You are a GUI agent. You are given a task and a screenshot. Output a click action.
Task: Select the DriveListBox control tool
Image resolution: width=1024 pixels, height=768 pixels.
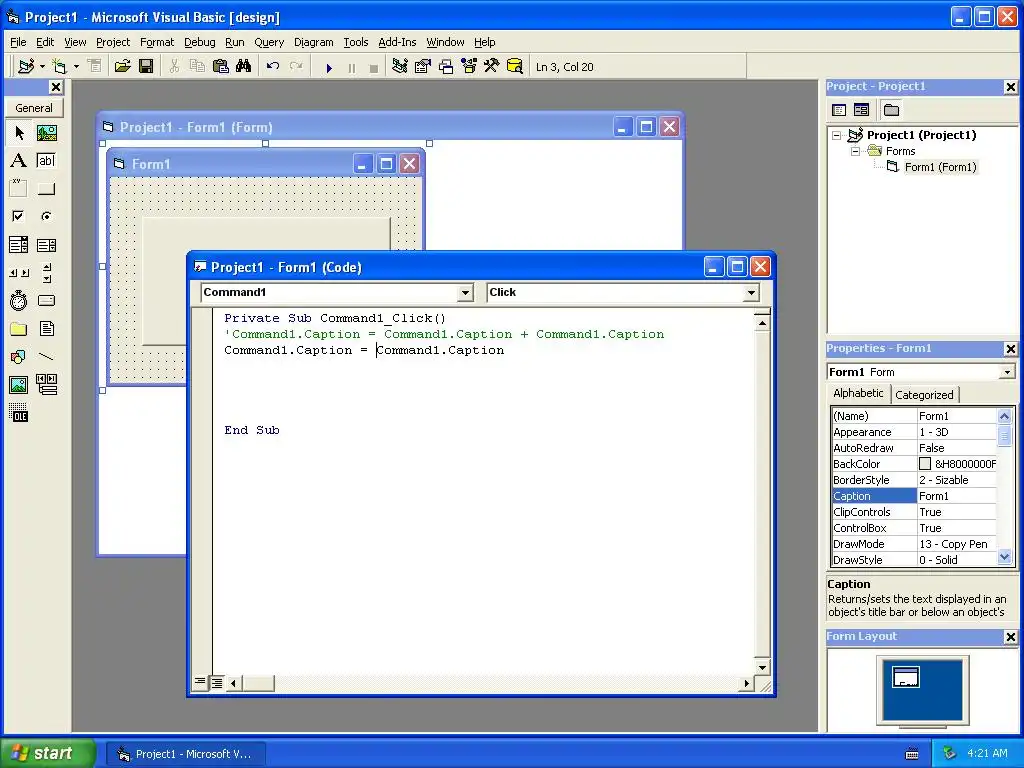[x=46, y=300]
